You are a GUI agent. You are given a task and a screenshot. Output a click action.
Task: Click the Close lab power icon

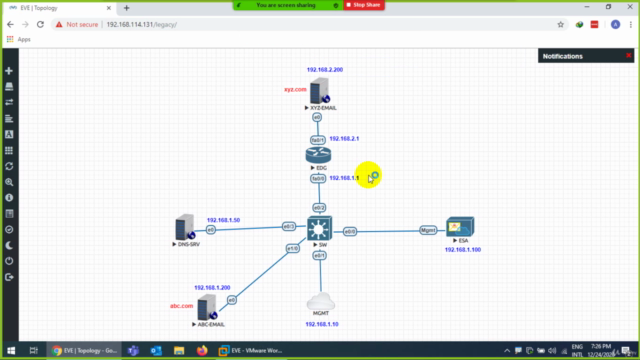(9, 261)
